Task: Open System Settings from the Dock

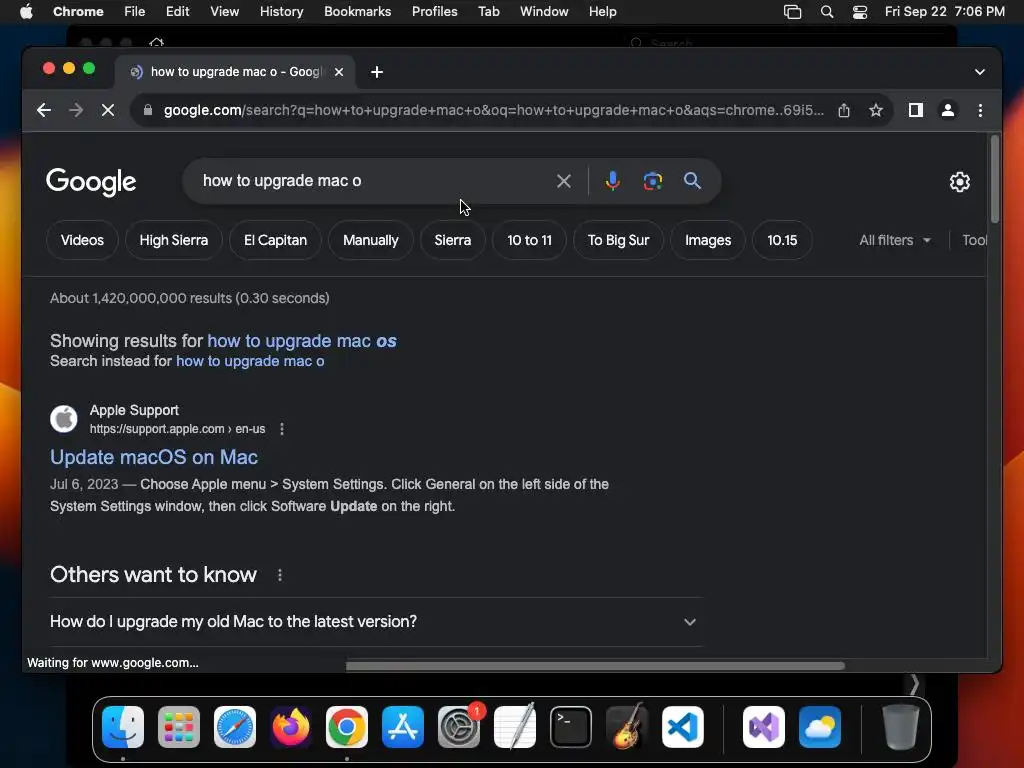Action: [458, 727]
